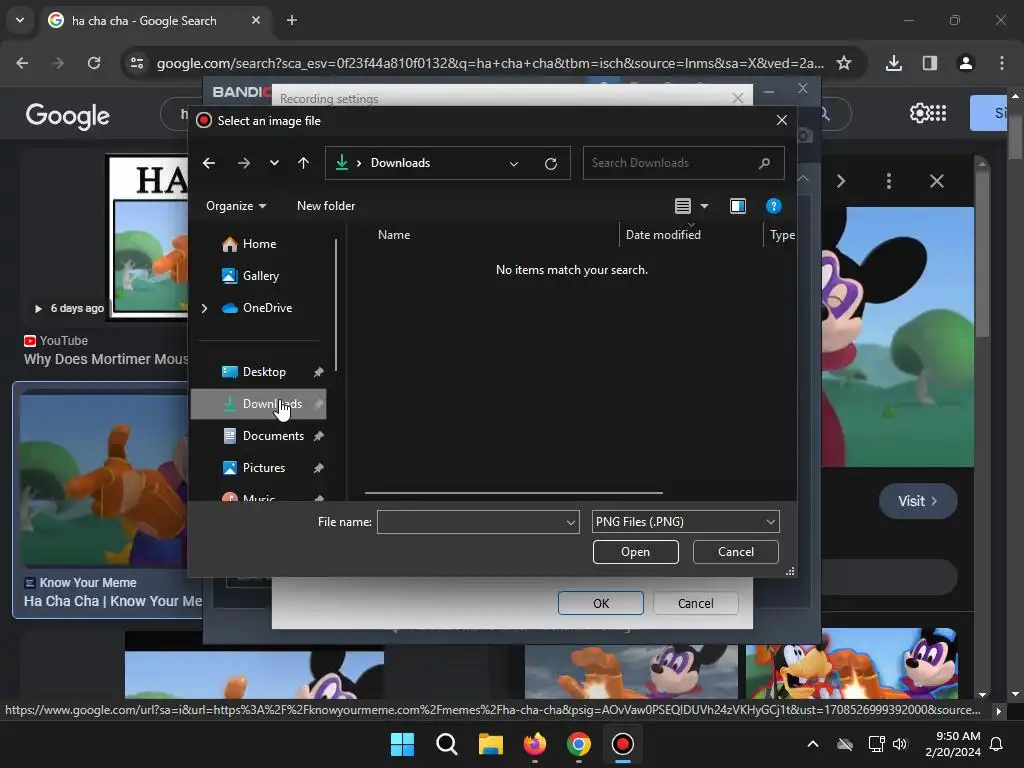Toggle Chrome side panel
1024x768 pixels.
point(930,63)
